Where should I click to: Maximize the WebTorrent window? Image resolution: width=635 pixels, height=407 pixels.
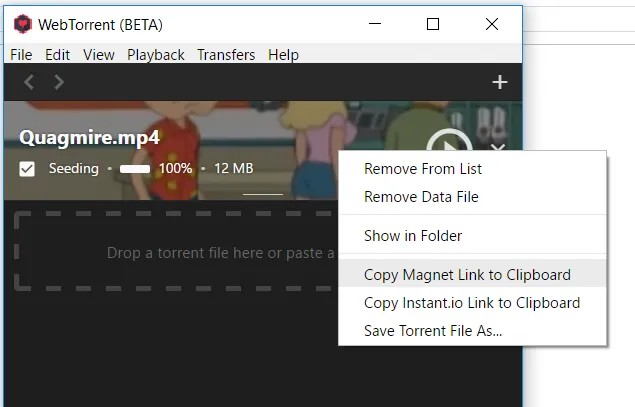point(433,24)
